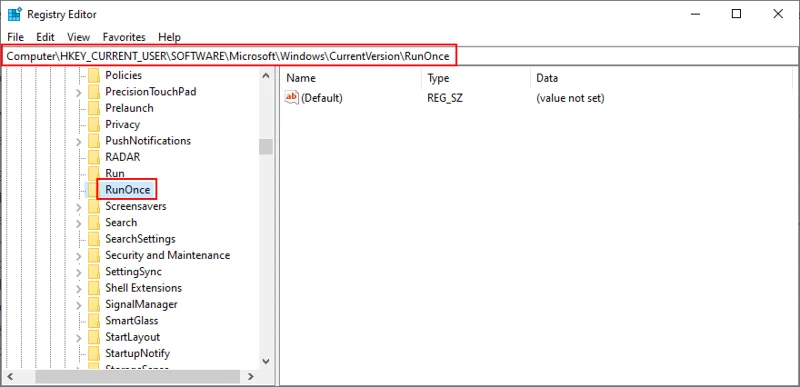Click the (Default) string value icon
This screenshot has height=387, width=800.
click(291, 97)
